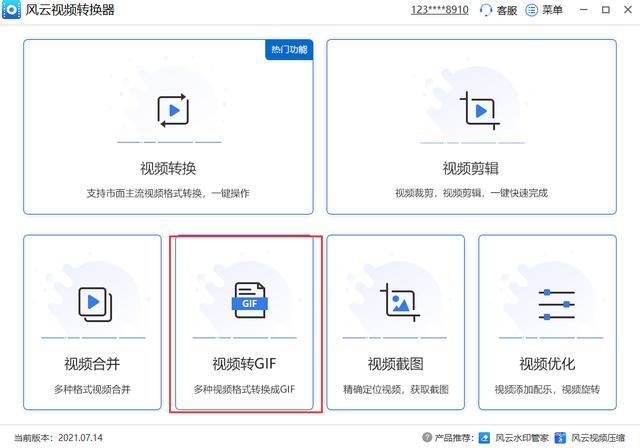Select the 视频转换 title text
The image size is (640, 448).
point(168,168)
